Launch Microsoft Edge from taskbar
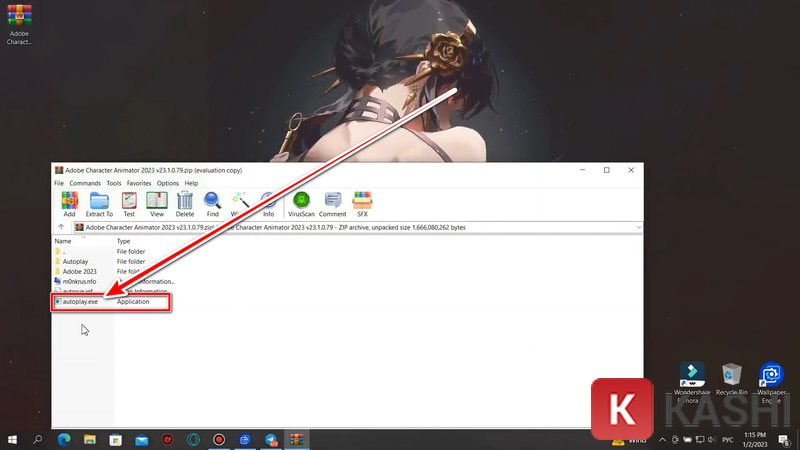 (64, 439)
